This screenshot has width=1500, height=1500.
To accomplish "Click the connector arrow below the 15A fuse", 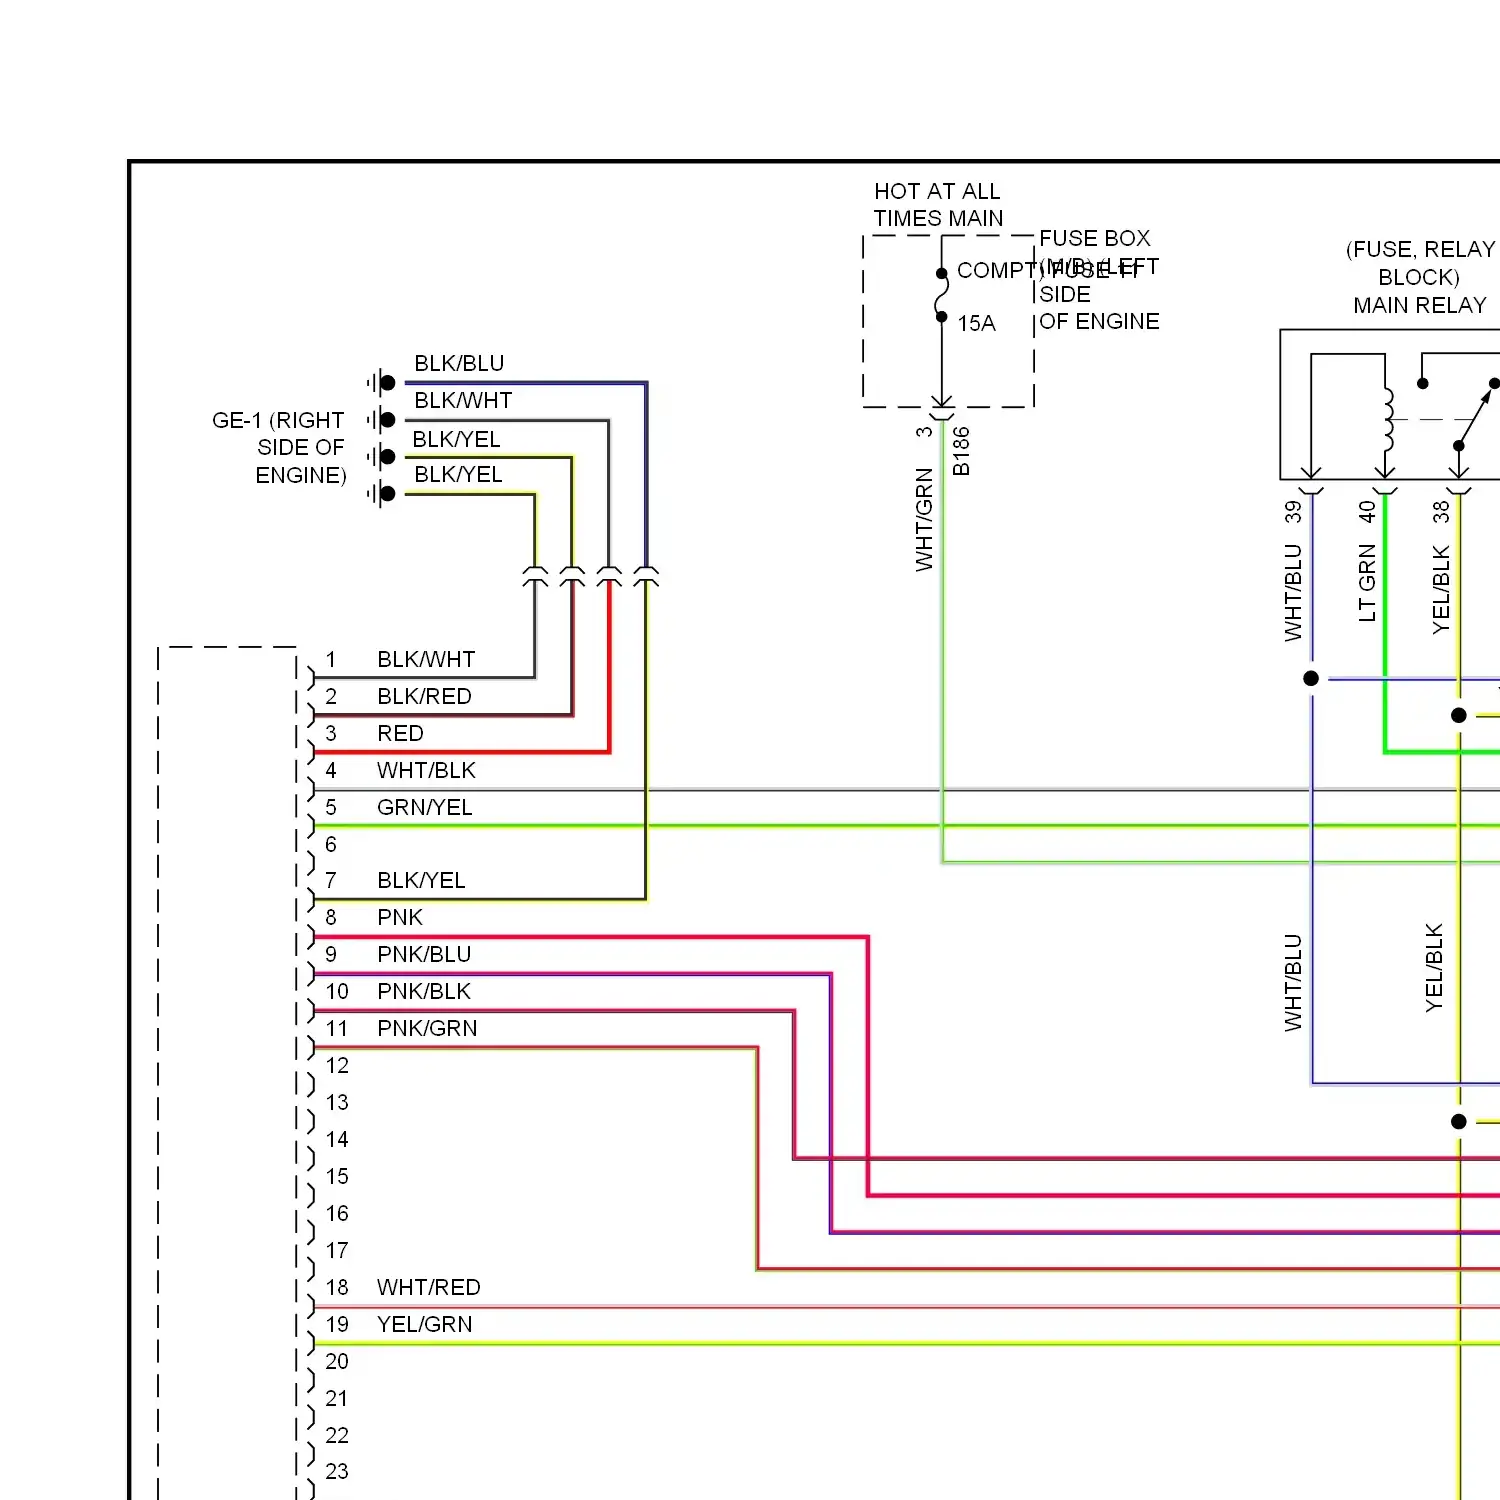I will [941, 406].
